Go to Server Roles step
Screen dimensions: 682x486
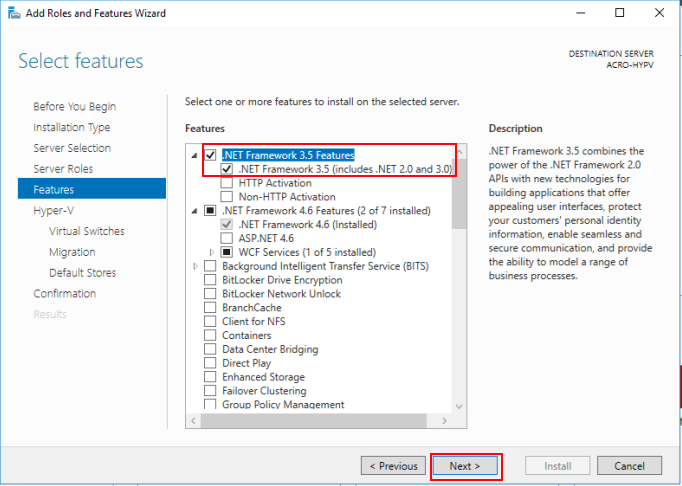[63, 169]
